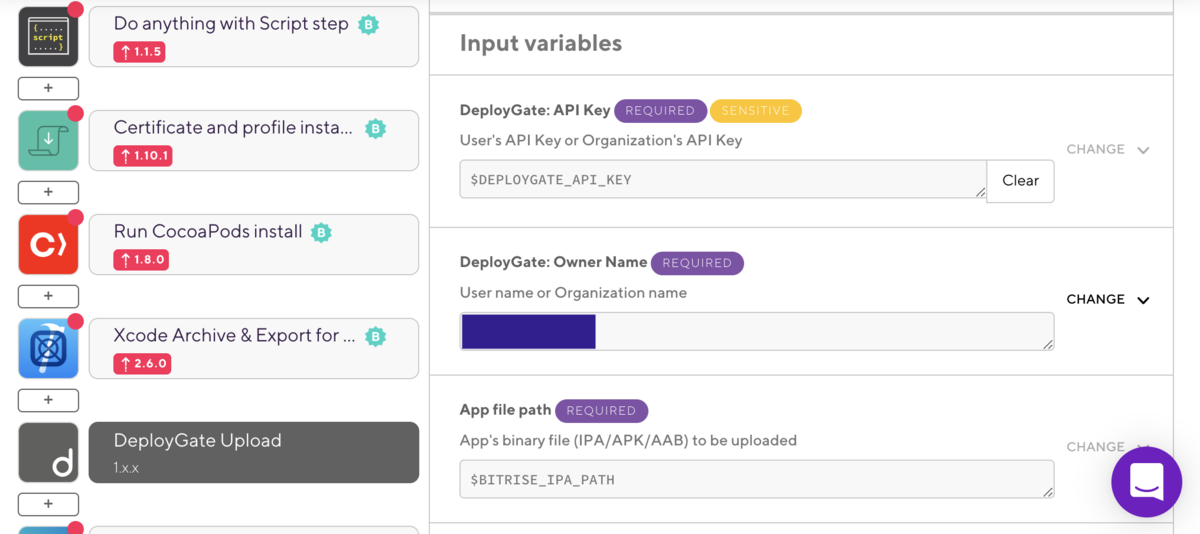Click verified badge on CocoaPods step
Image resolution: width=1200 pixels, height=534 pixels.
click(321, 233)
